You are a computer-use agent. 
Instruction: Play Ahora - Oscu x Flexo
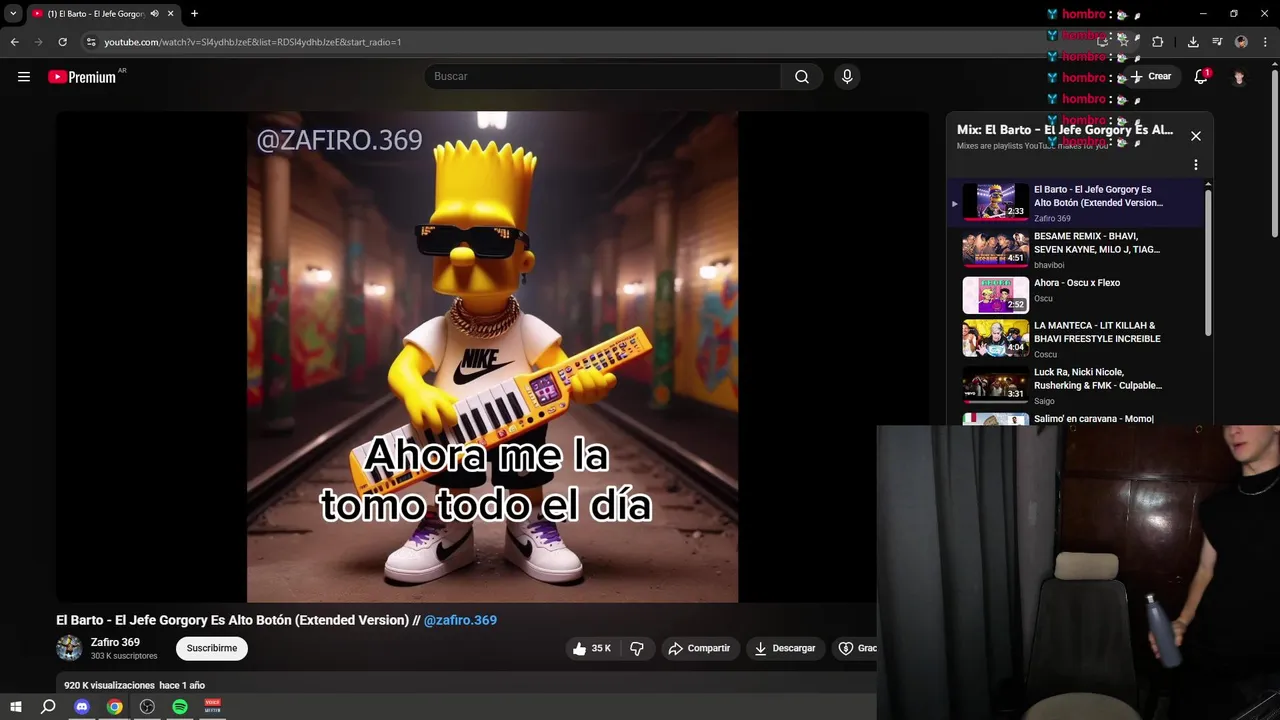1077,283
